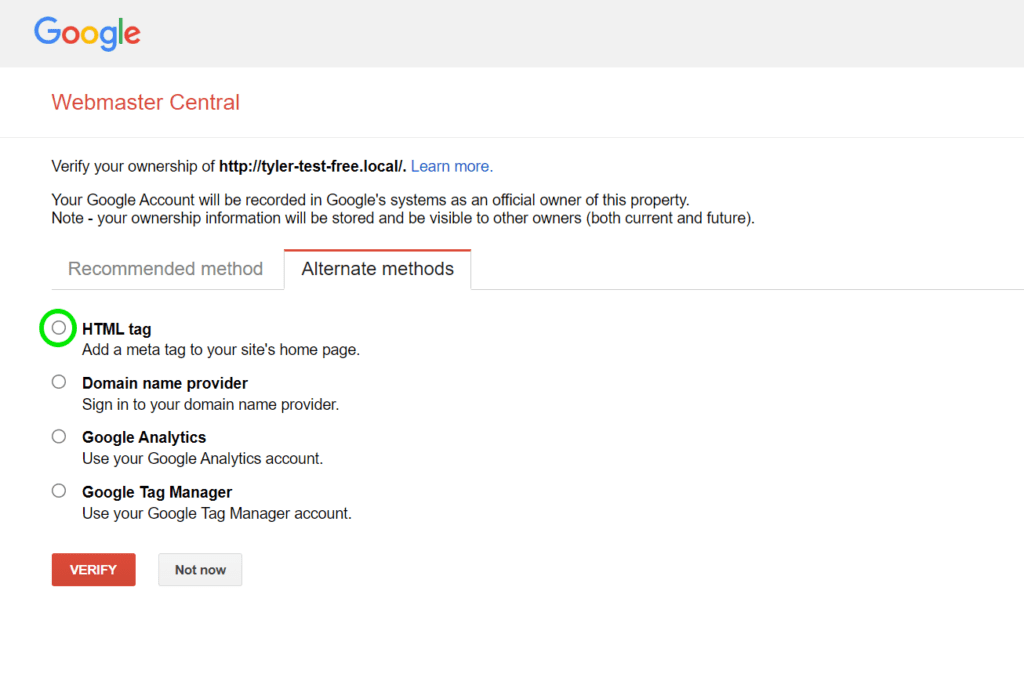The height and width of the screenshot is (681, 1024).
Task: Open the Learn more link
Action: (x=451, y=166)
